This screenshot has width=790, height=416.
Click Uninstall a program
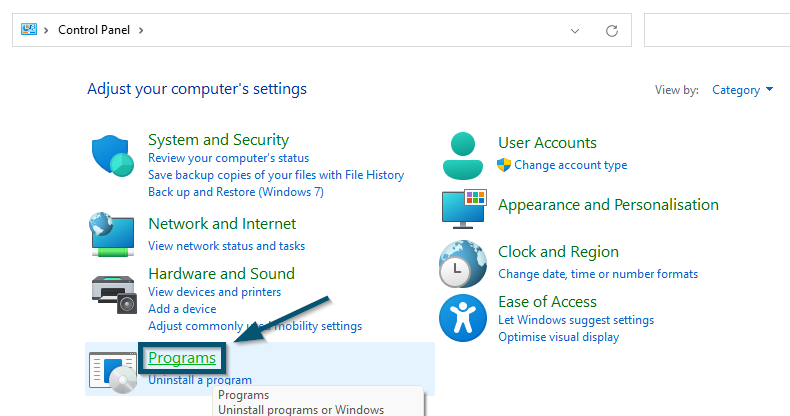pyautogui.click(x=200, y=380)
